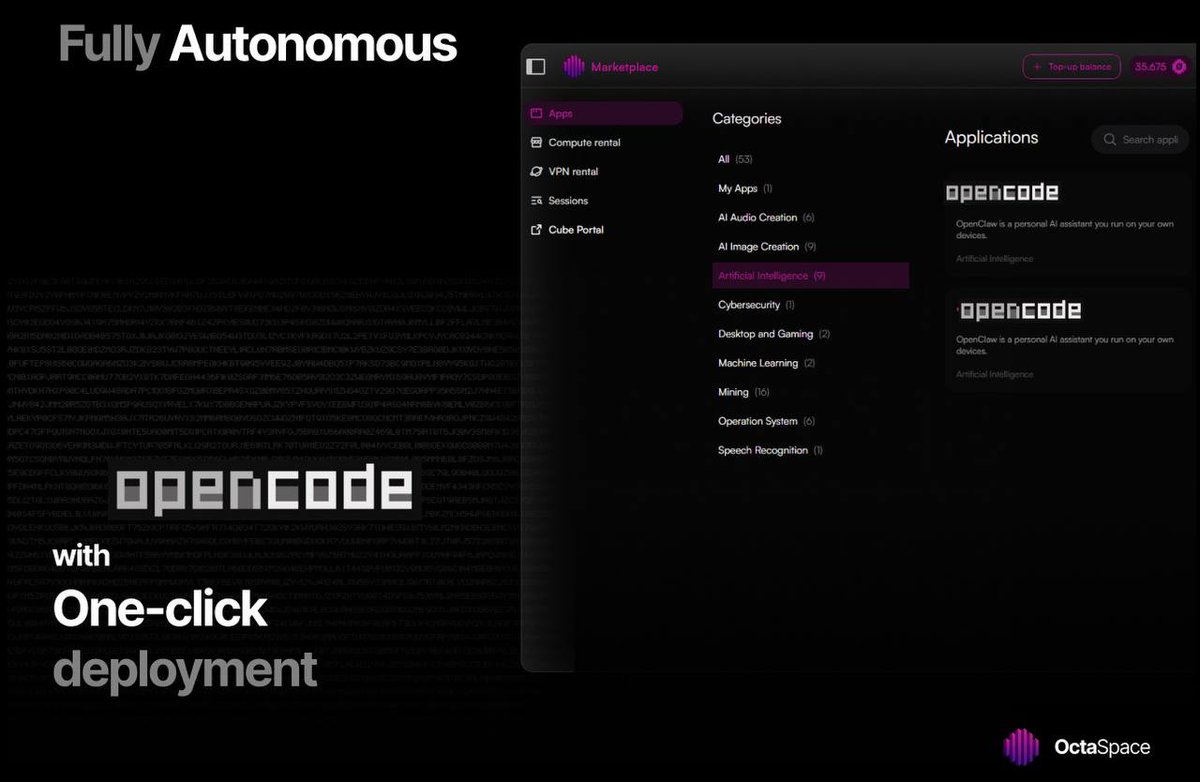Toggle the sidebar panel icon
The image size is (1200, 782).
pos(536,67)
